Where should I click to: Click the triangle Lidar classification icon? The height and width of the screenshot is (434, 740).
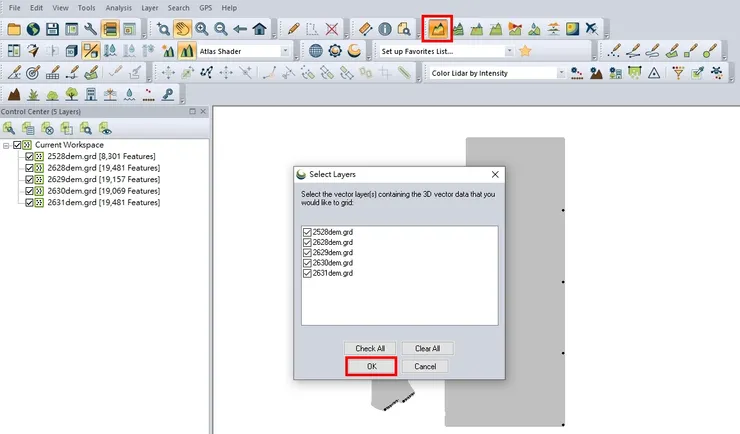(654, 73)
